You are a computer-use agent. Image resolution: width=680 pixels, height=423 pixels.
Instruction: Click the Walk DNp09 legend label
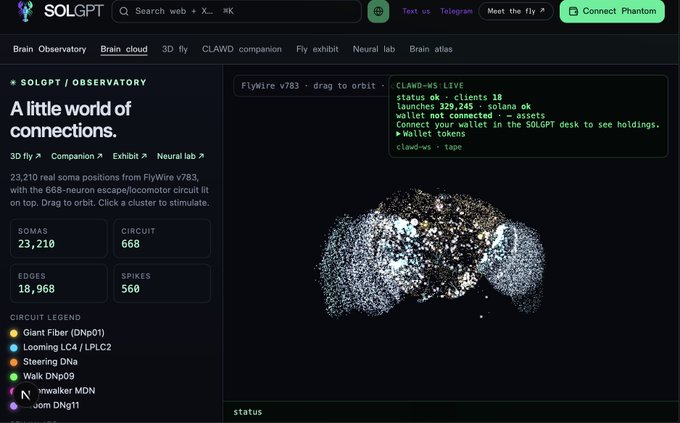(49, 376)
